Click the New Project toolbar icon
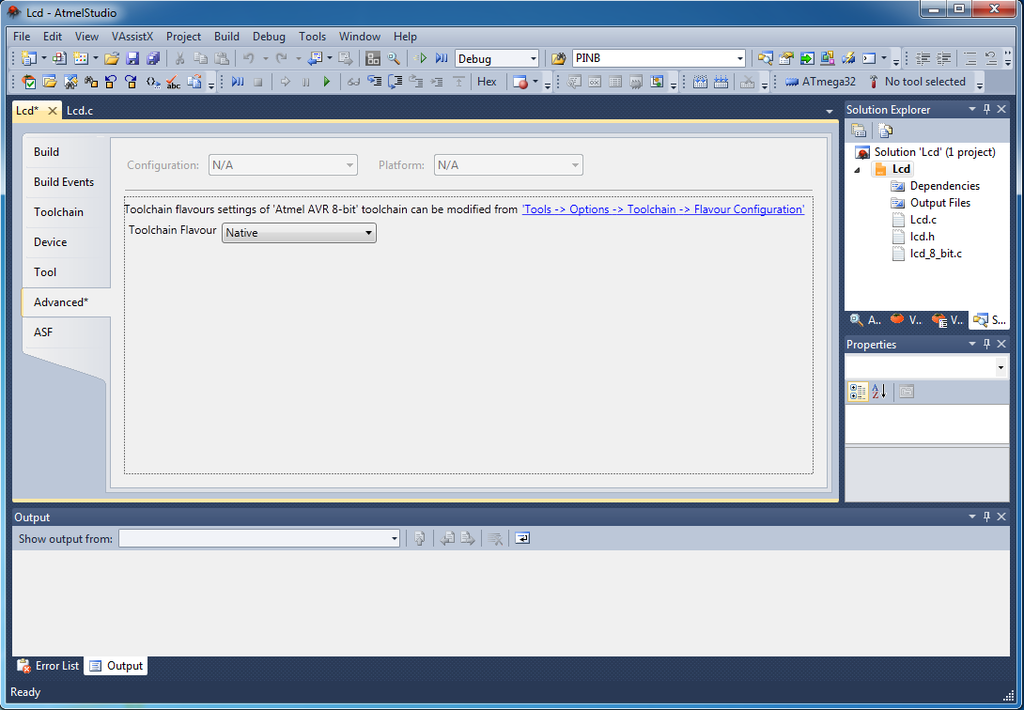Screen dimensions: 1024x710 point(29,58)
